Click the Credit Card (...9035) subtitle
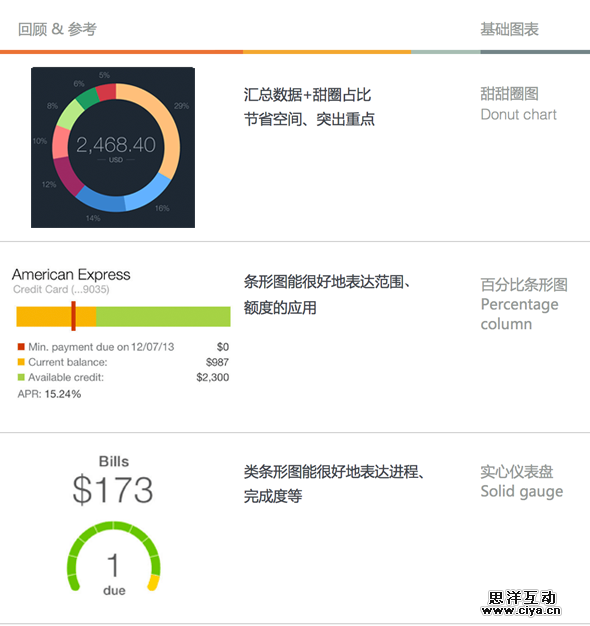590x626 pixels. [61, 289]
